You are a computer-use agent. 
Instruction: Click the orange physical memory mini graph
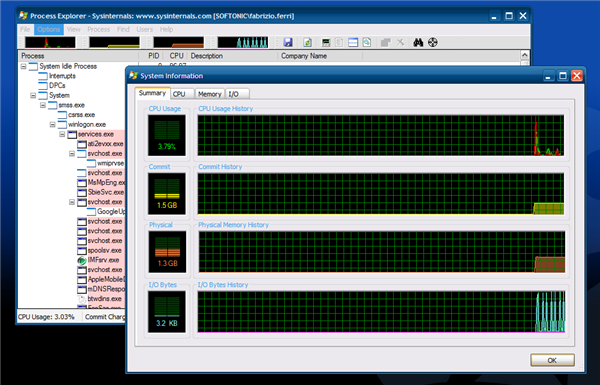[x=178, y=42]
